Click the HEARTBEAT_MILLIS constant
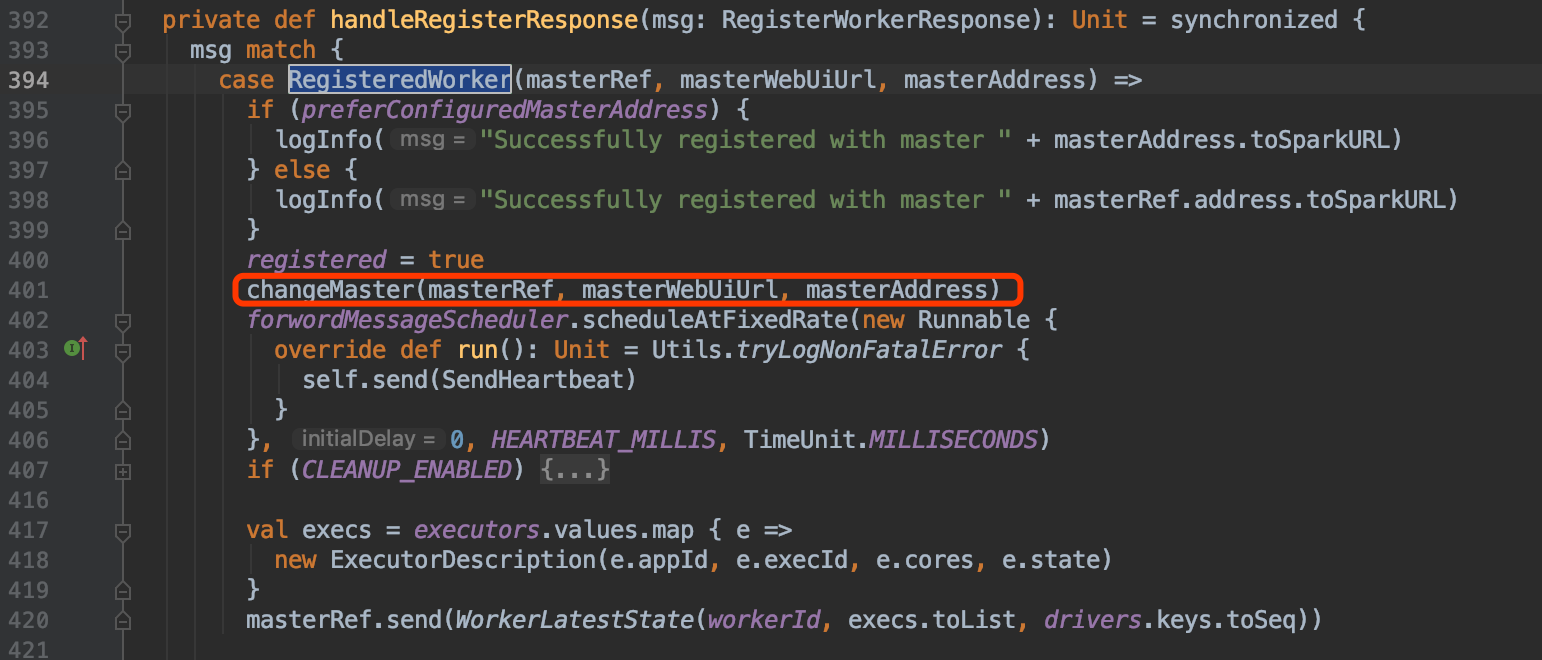1542x660 pixels. 603,440
